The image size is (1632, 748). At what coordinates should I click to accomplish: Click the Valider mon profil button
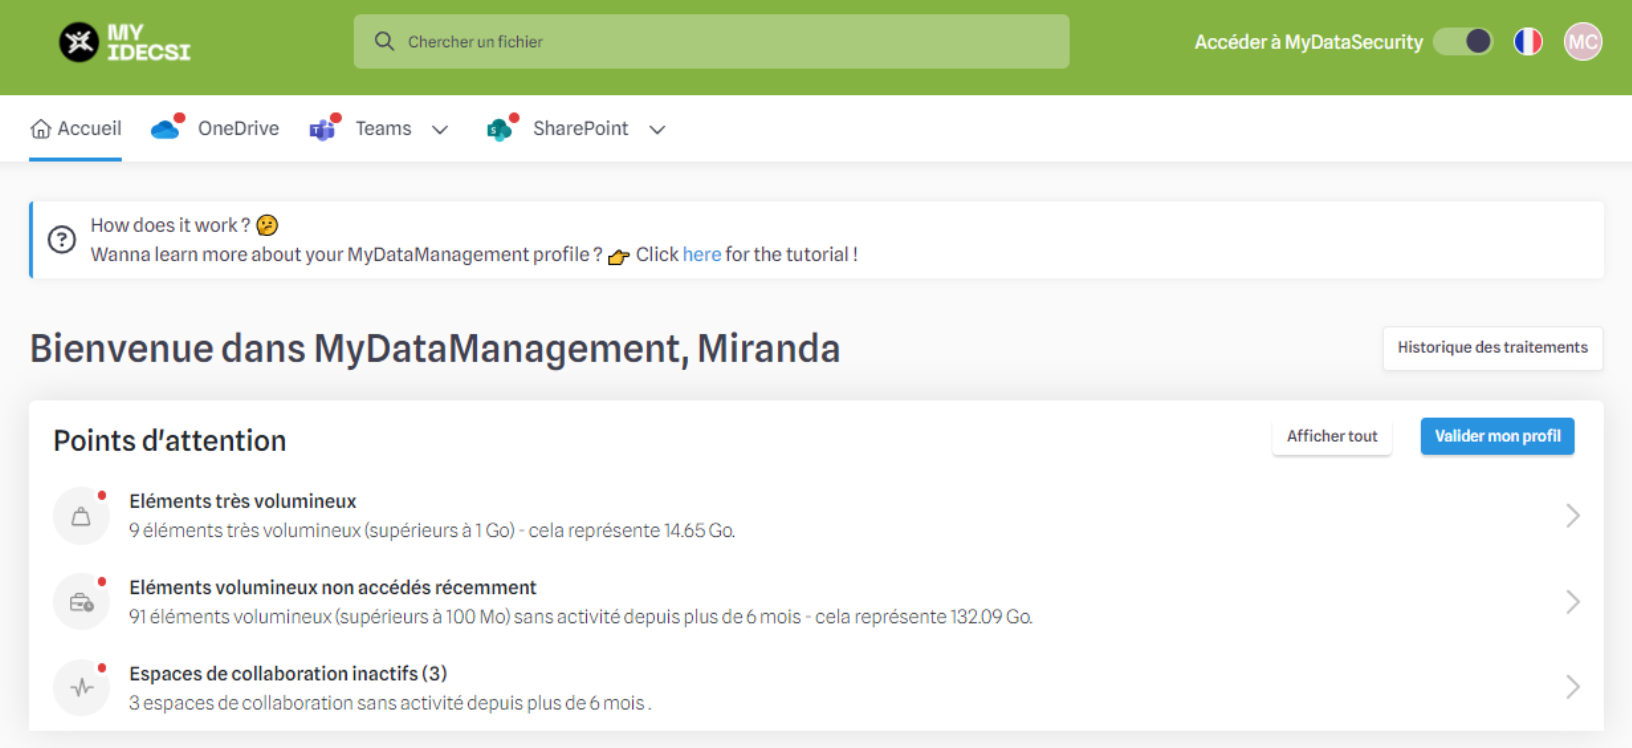pyautogui.click(x=1498, y=436)
